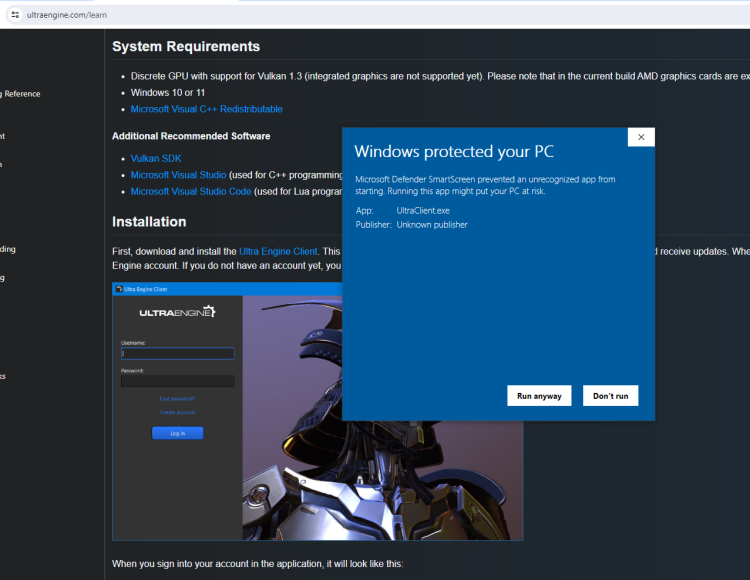750x580 pixels.
Task: Follow the Vulkan SDK link
Action: 156,158
